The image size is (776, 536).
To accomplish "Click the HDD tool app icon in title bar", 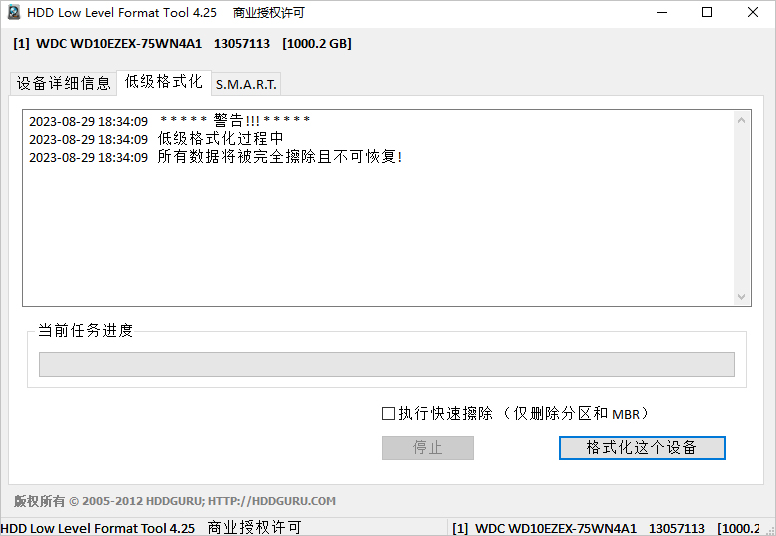I will pyautogui.click(x=14, y=12).
